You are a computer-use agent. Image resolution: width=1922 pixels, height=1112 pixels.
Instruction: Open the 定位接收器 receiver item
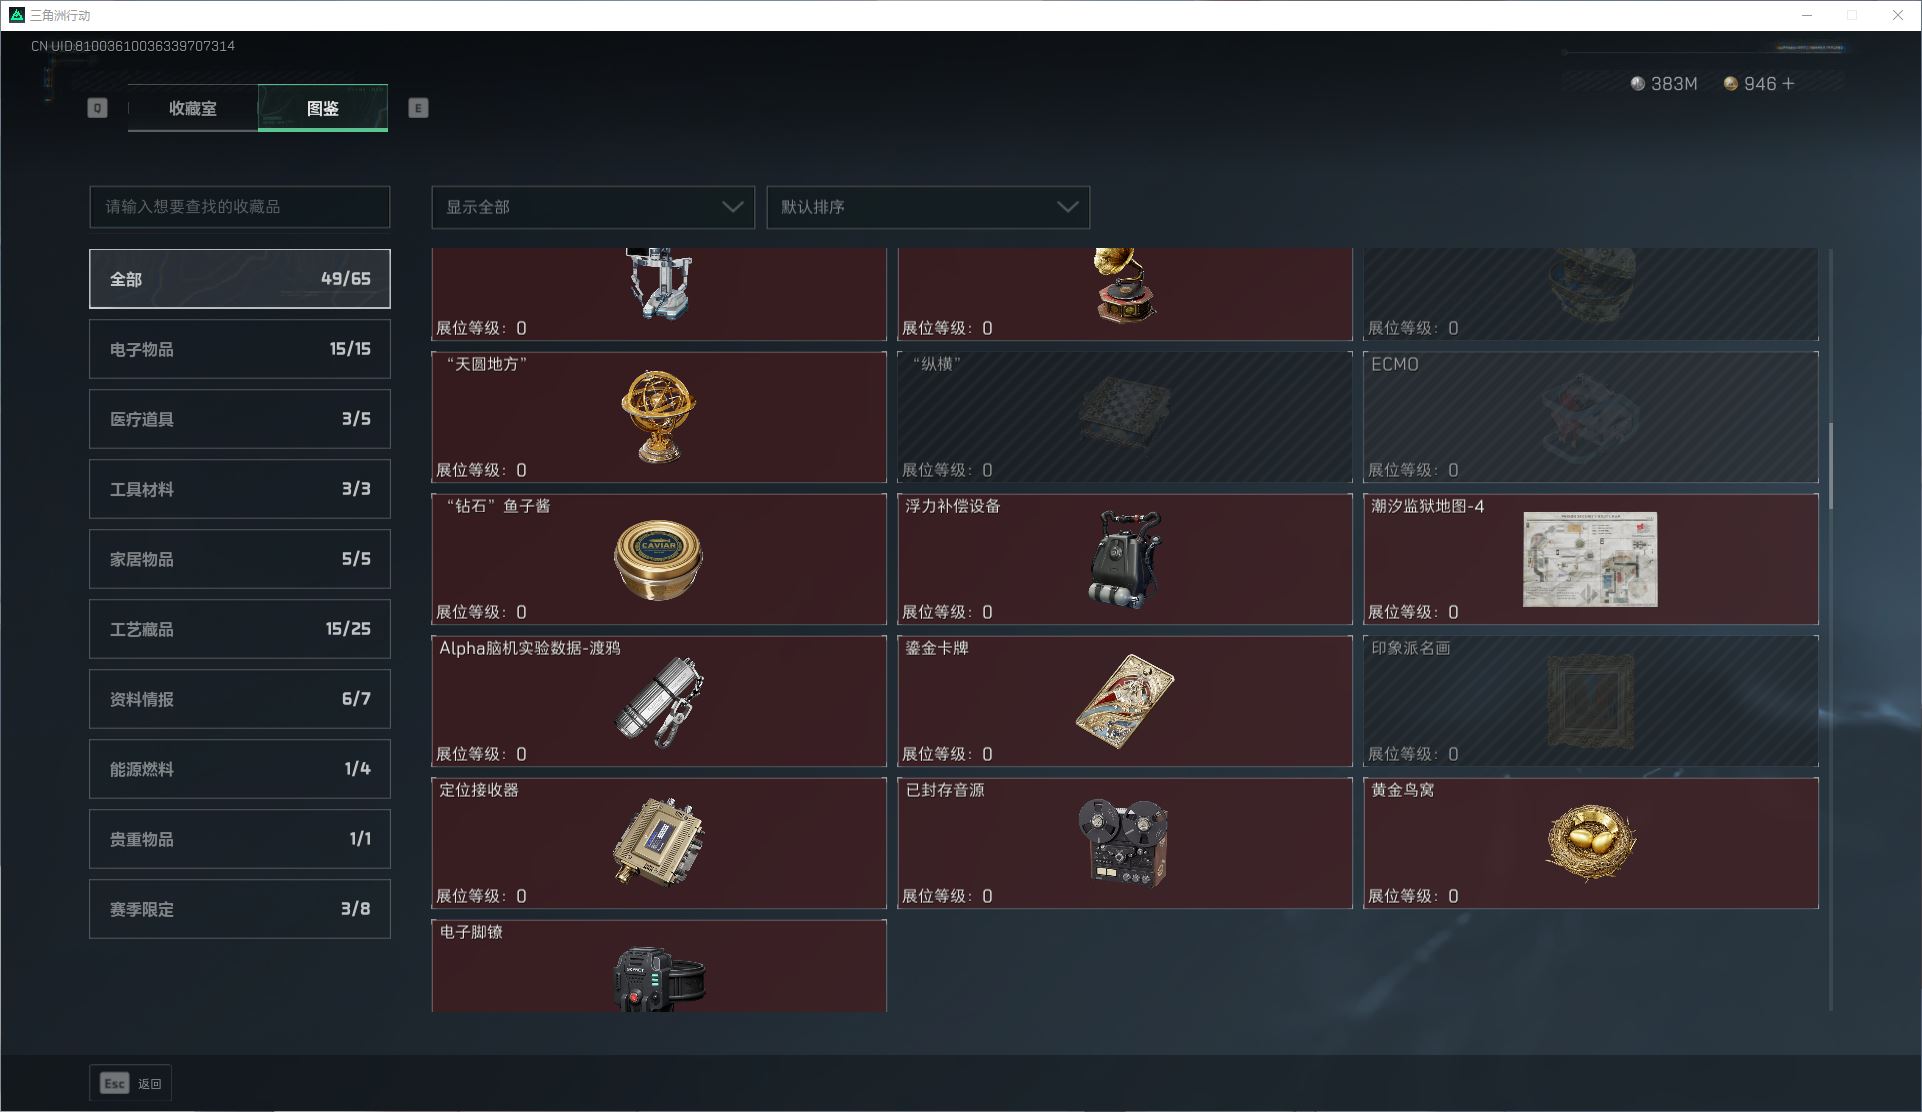click(x=659, y=843)
